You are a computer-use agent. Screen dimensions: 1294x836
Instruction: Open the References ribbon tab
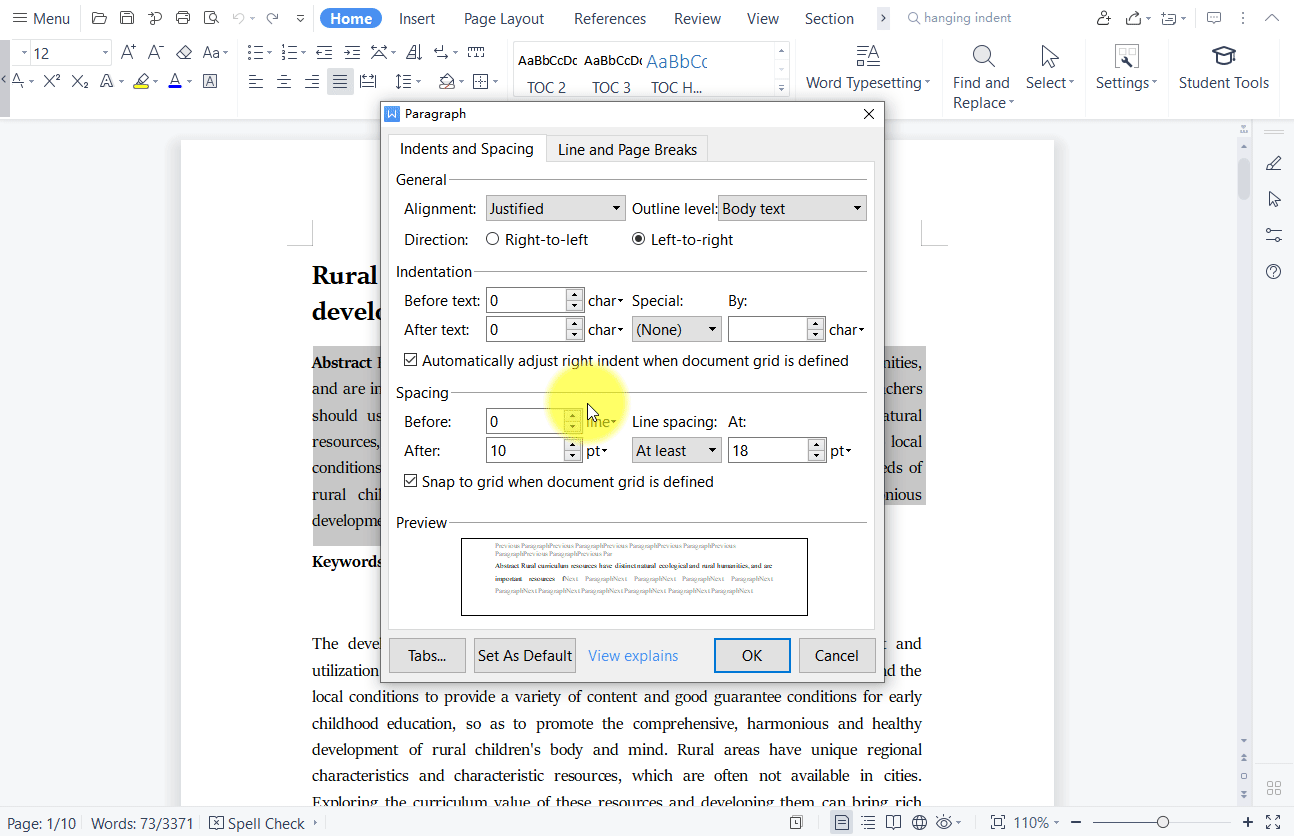(x=610, y=18)
